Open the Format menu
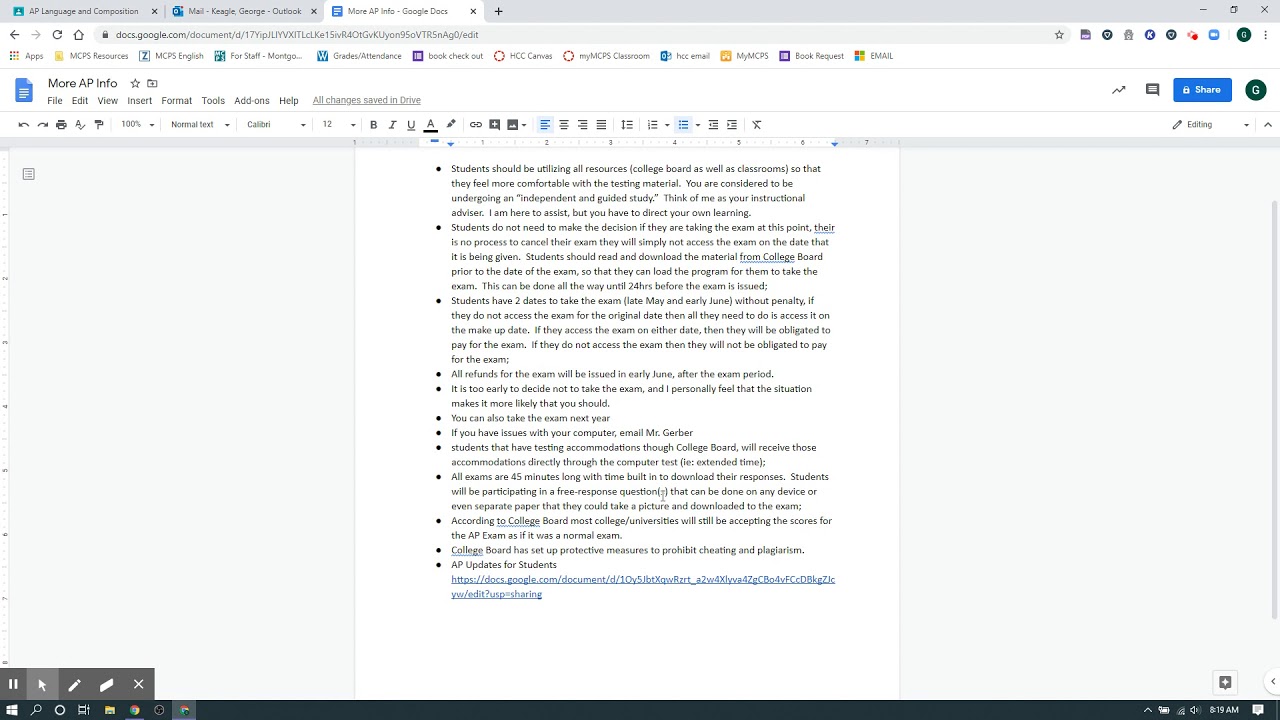The height and width of the screenshot is (720, 1280). 176,101
